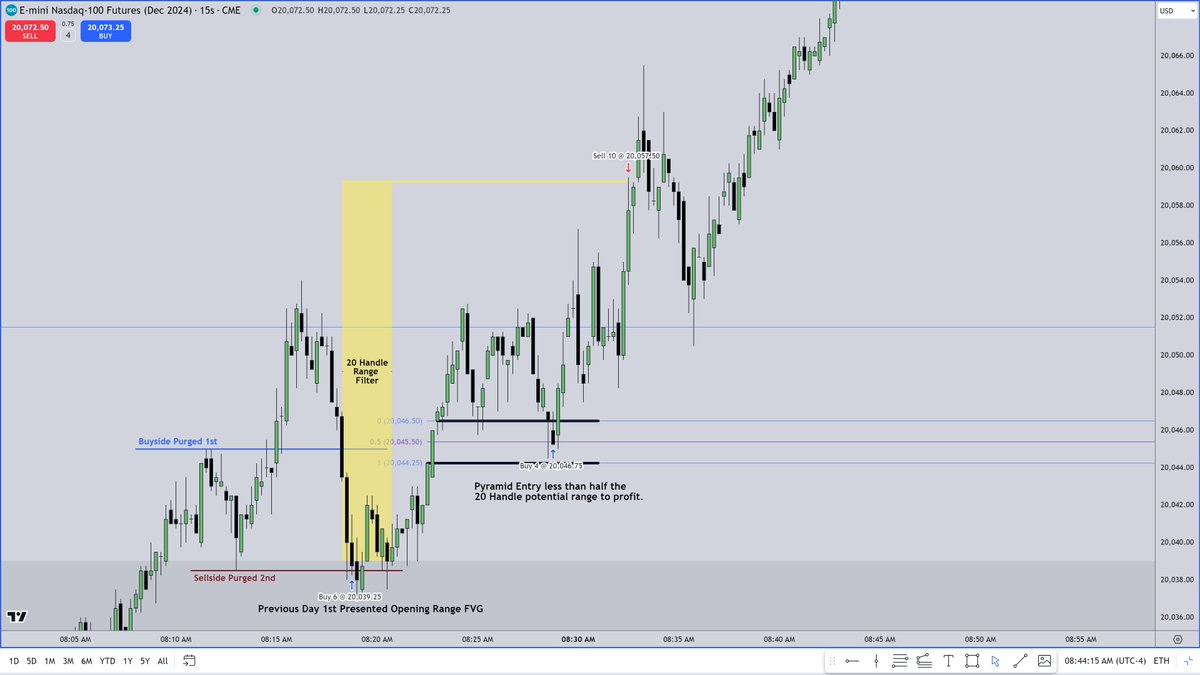Viewport: 1200px width, 675px height.
Task: Select the 1D time range
Action: point(14,661)
